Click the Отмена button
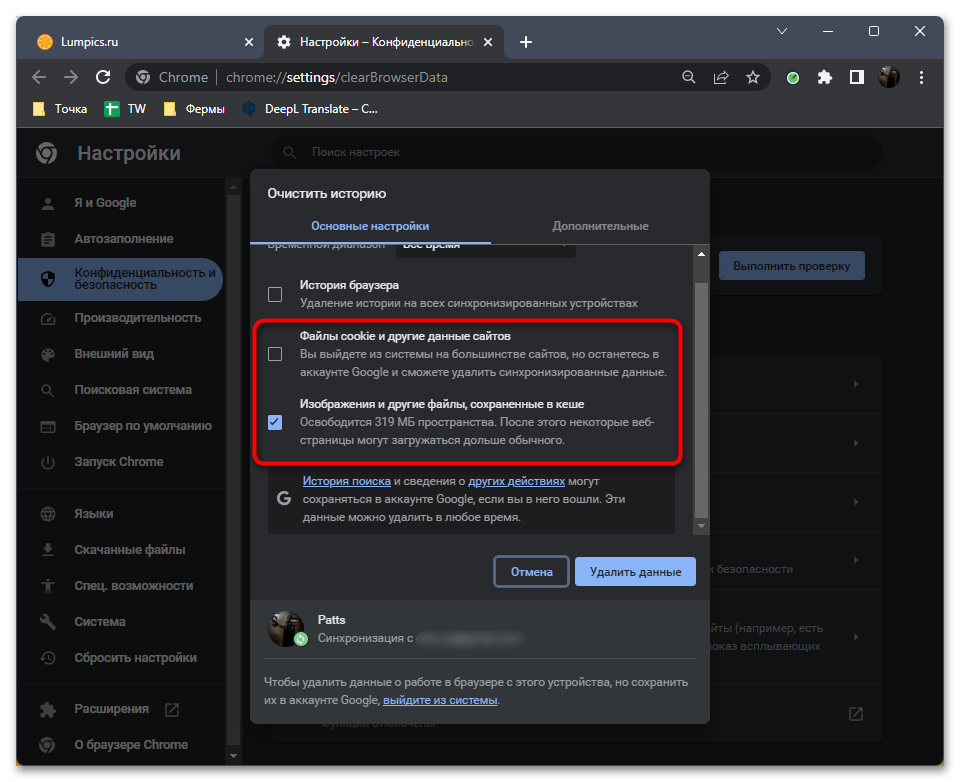This screenshot has width=960, height=782. [531, 572]
